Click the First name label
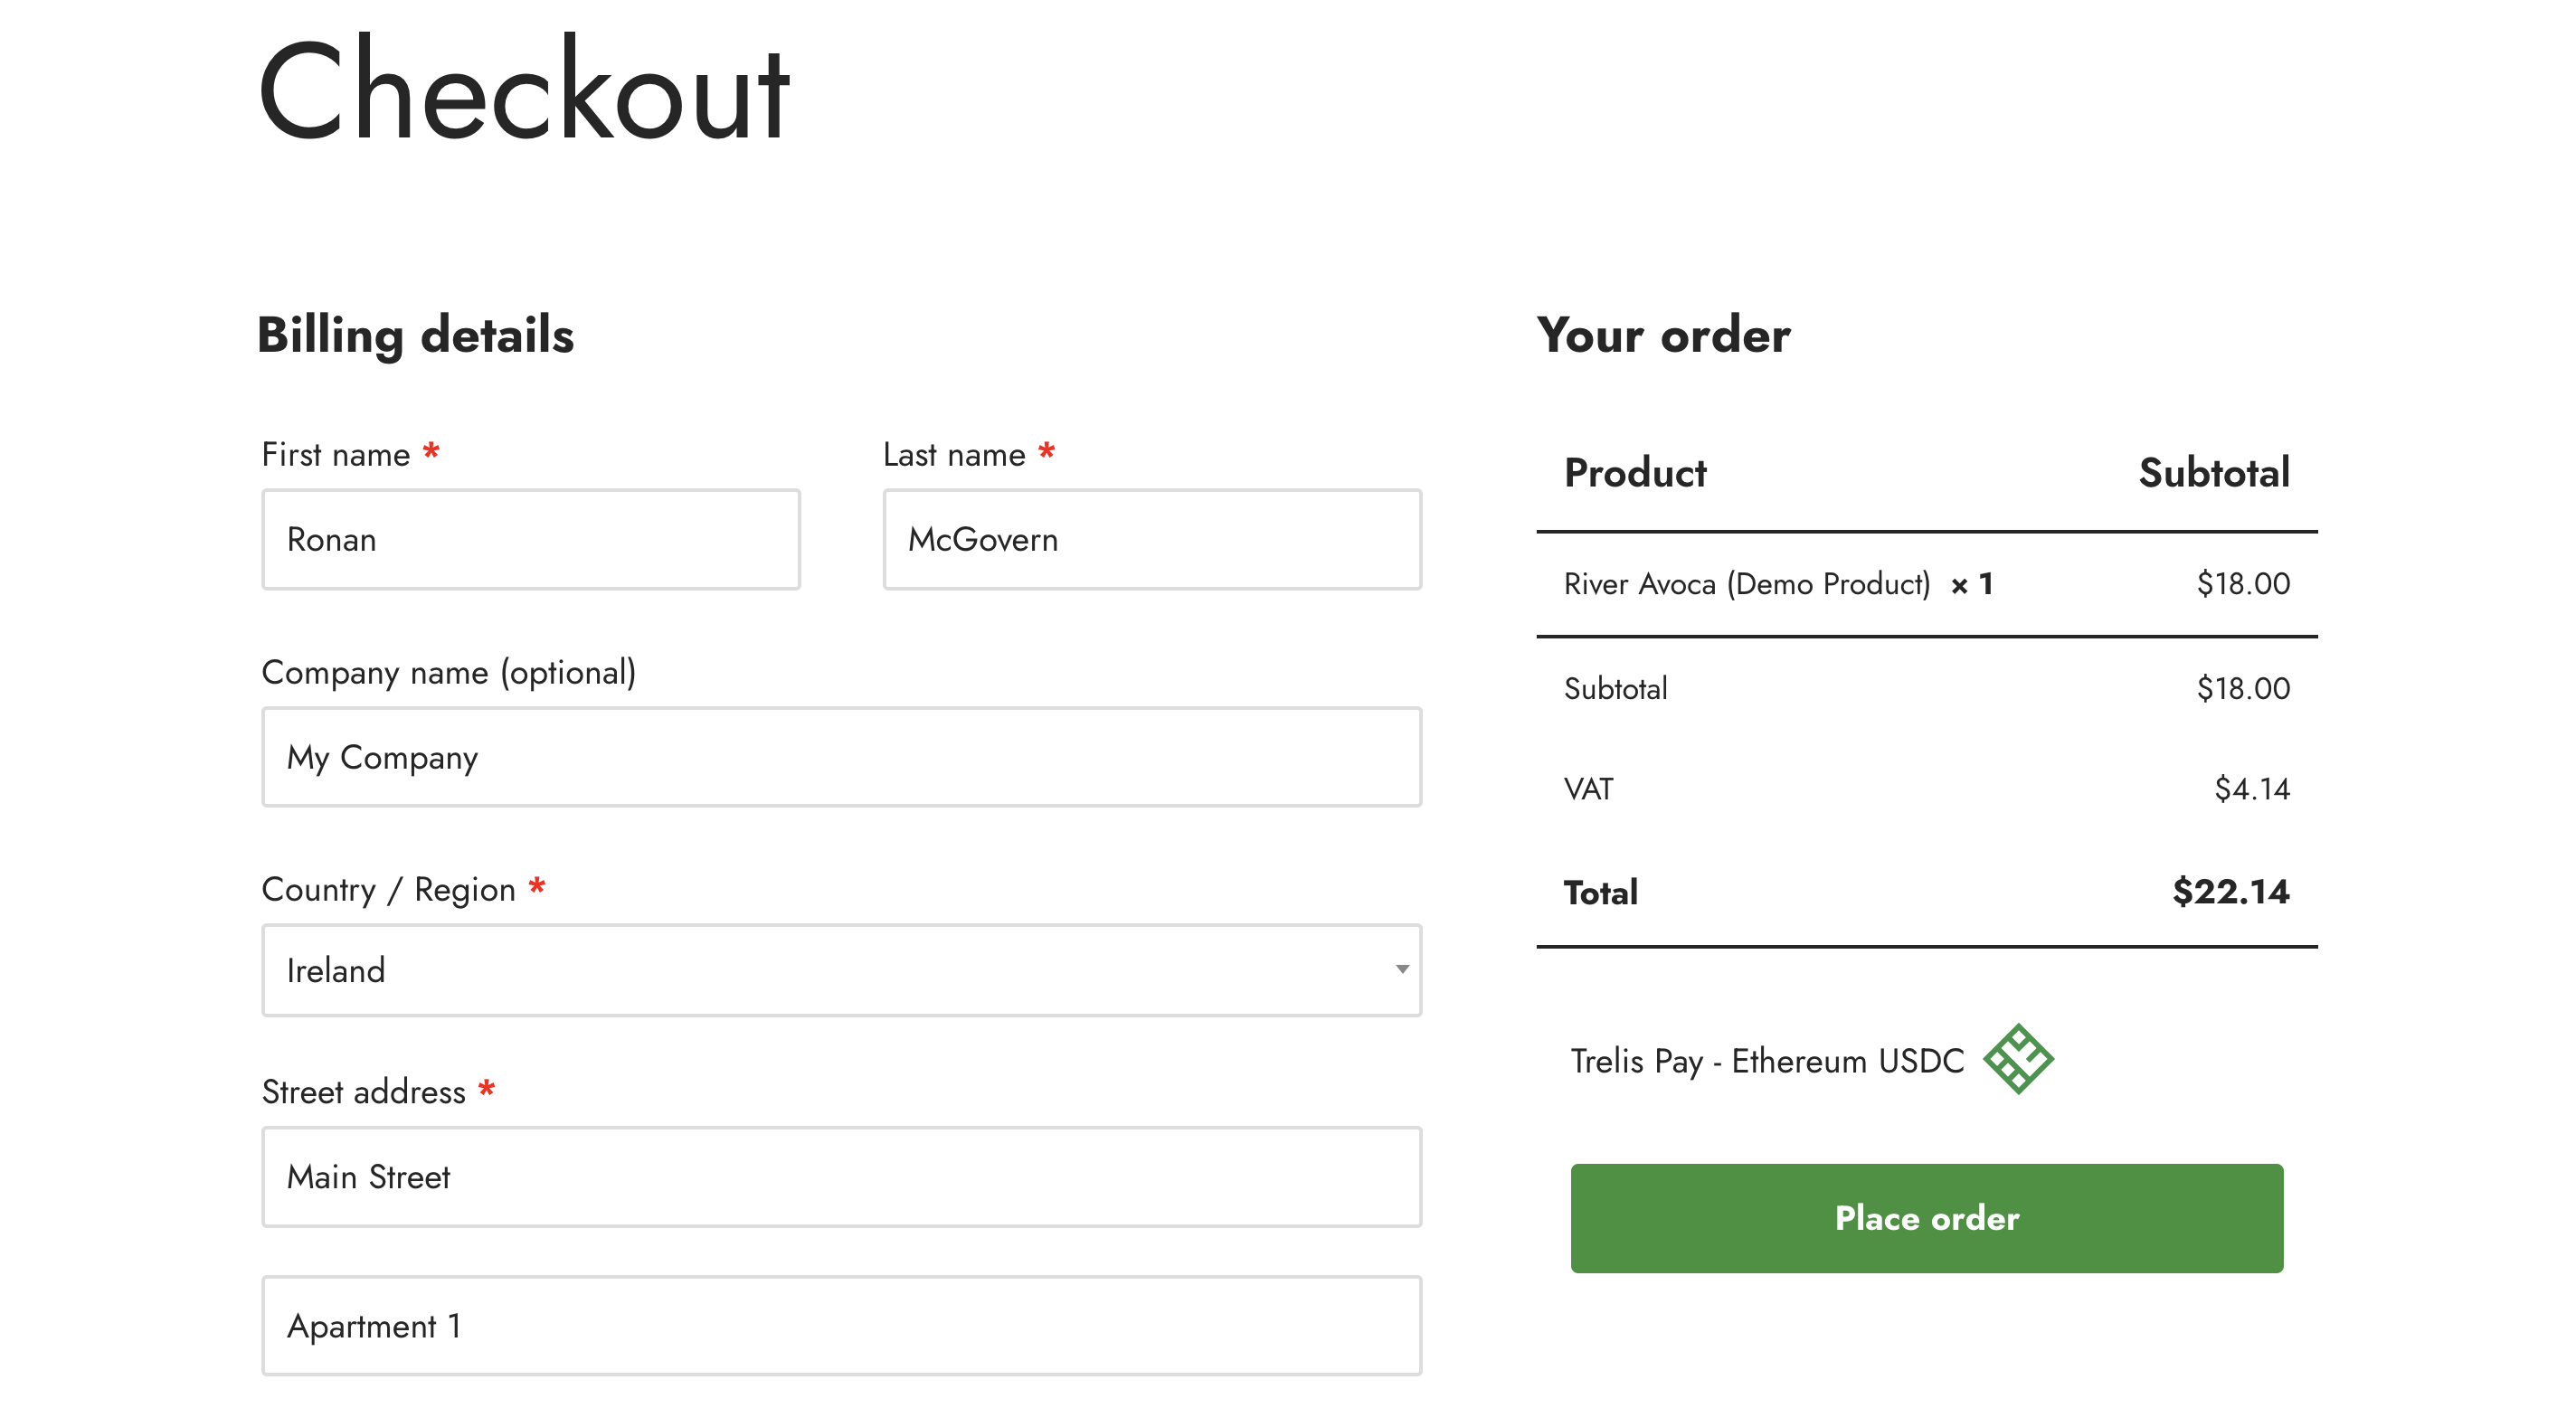 pos(336,455)
